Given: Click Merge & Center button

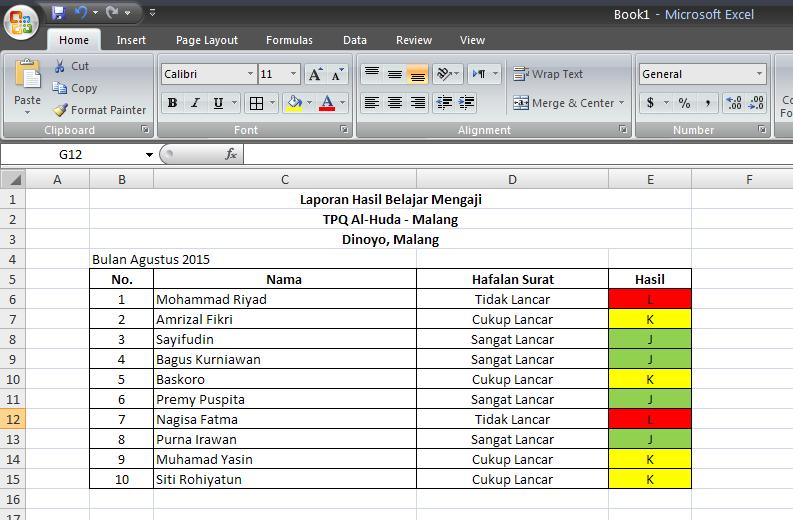Looking at the screenshot, I should [x=564, y=103].
